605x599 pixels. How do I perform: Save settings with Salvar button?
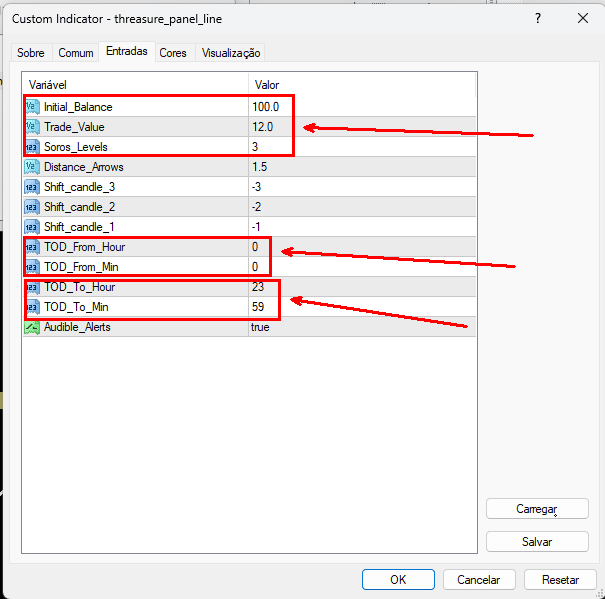tap(537, 541)
